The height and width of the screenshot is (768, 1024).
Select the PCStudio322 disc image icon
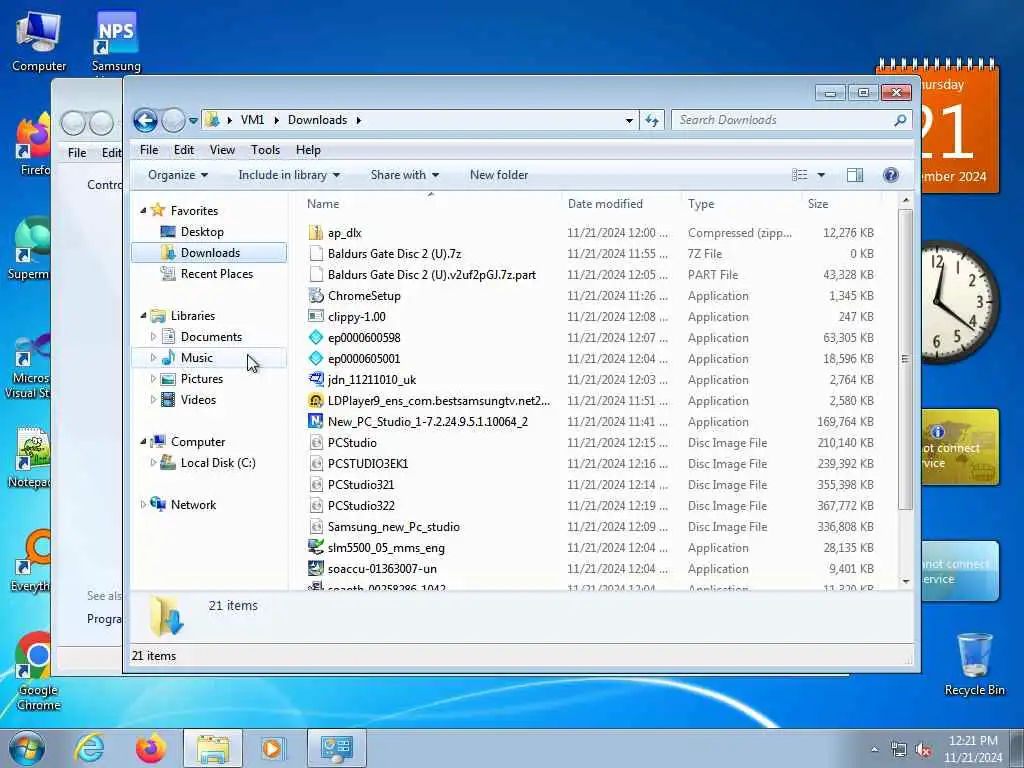tap(315, 505)
